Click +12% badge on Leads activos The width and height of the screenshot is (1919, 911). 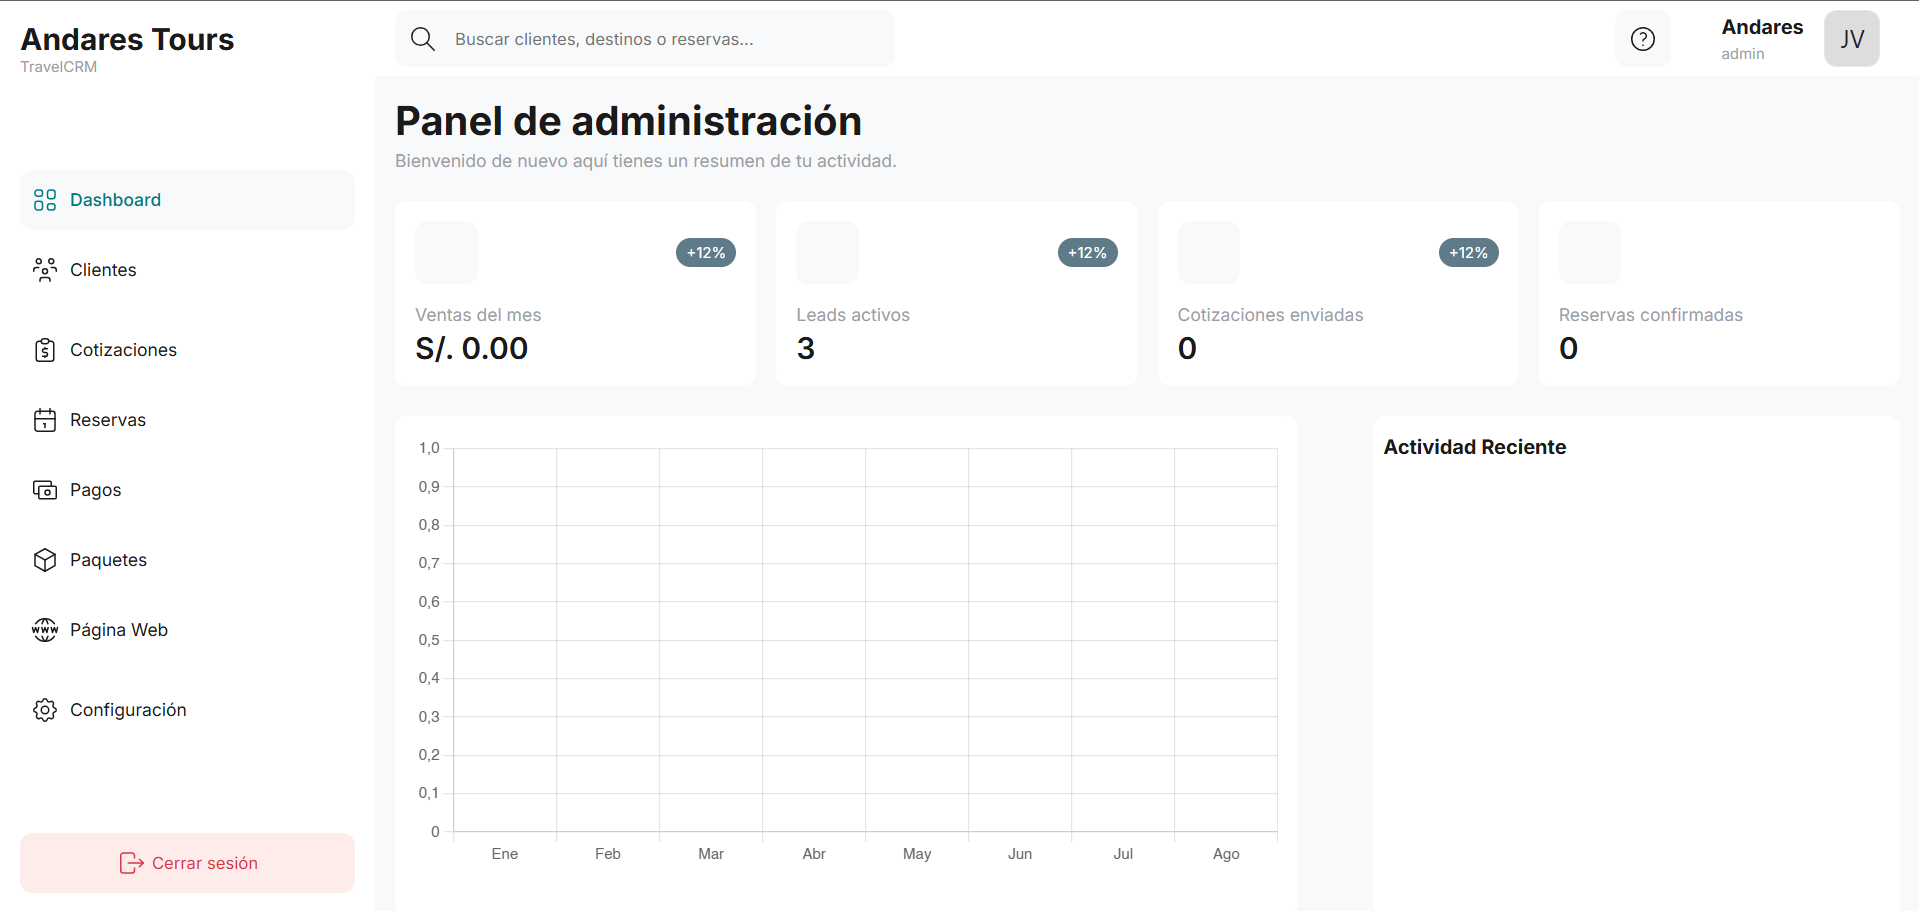1087,253
